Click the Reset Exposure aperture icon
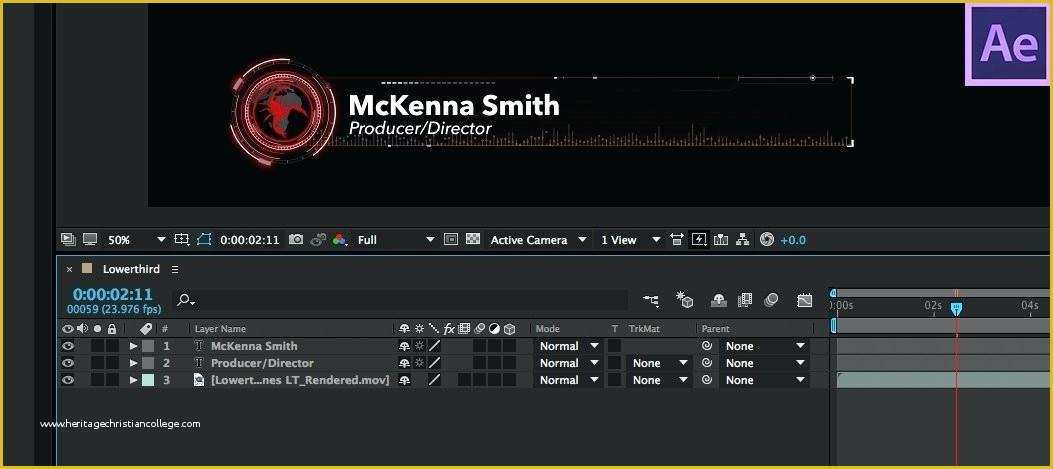Viewport: 1053px width, 469px height. pyautogui.click(x=767, y=239)
